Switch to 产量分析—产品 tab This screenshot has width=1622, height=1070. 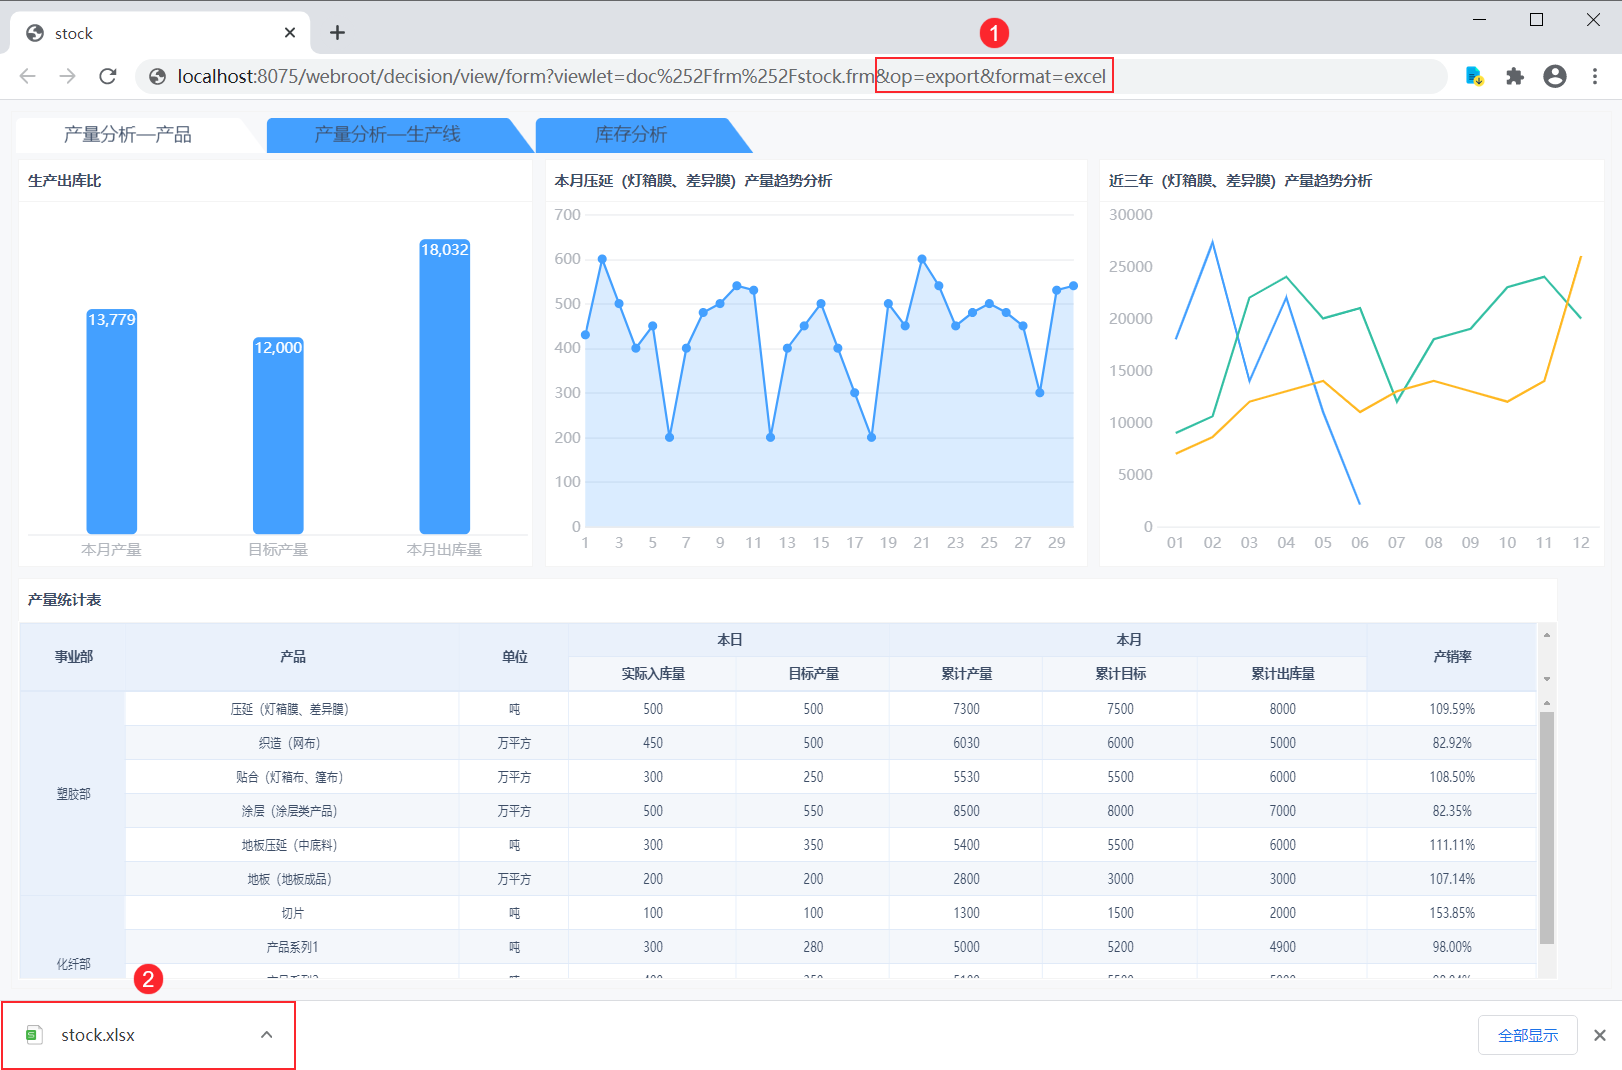(128, 135)
